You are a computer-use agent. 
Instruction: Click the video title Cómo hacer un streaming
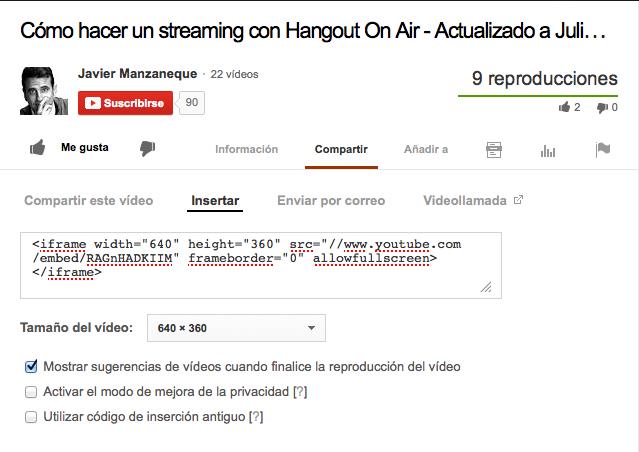coord(313,31)
